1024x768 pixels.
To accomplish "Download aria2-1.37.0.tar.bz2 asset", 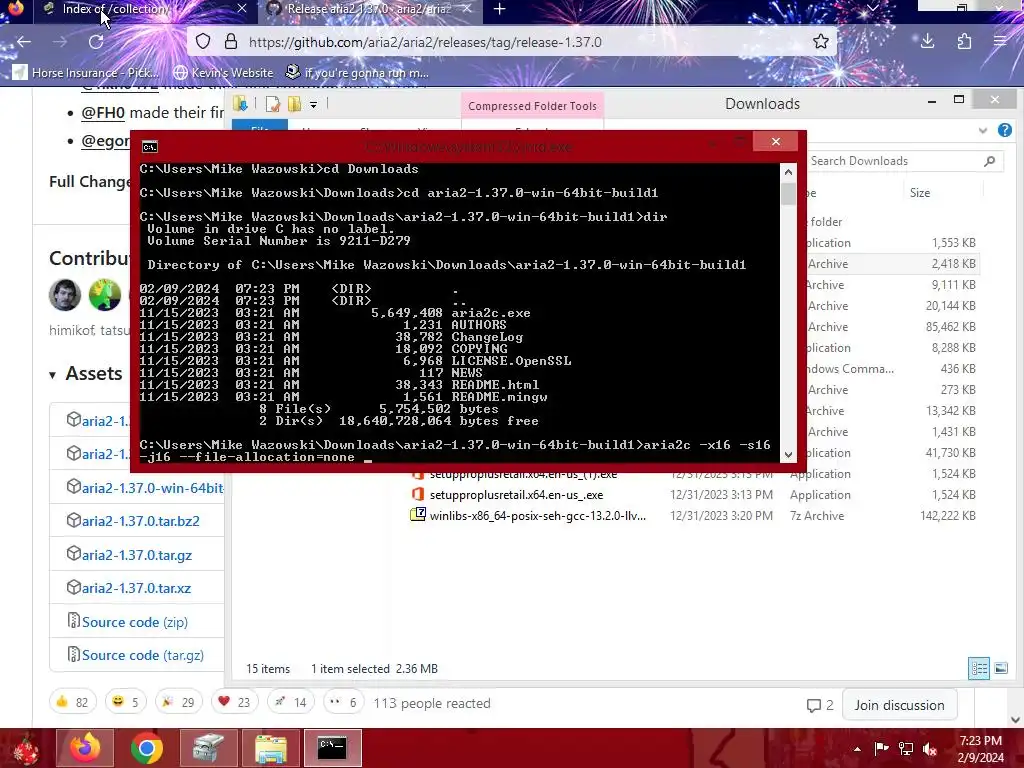I will click(x=140, y=521).
